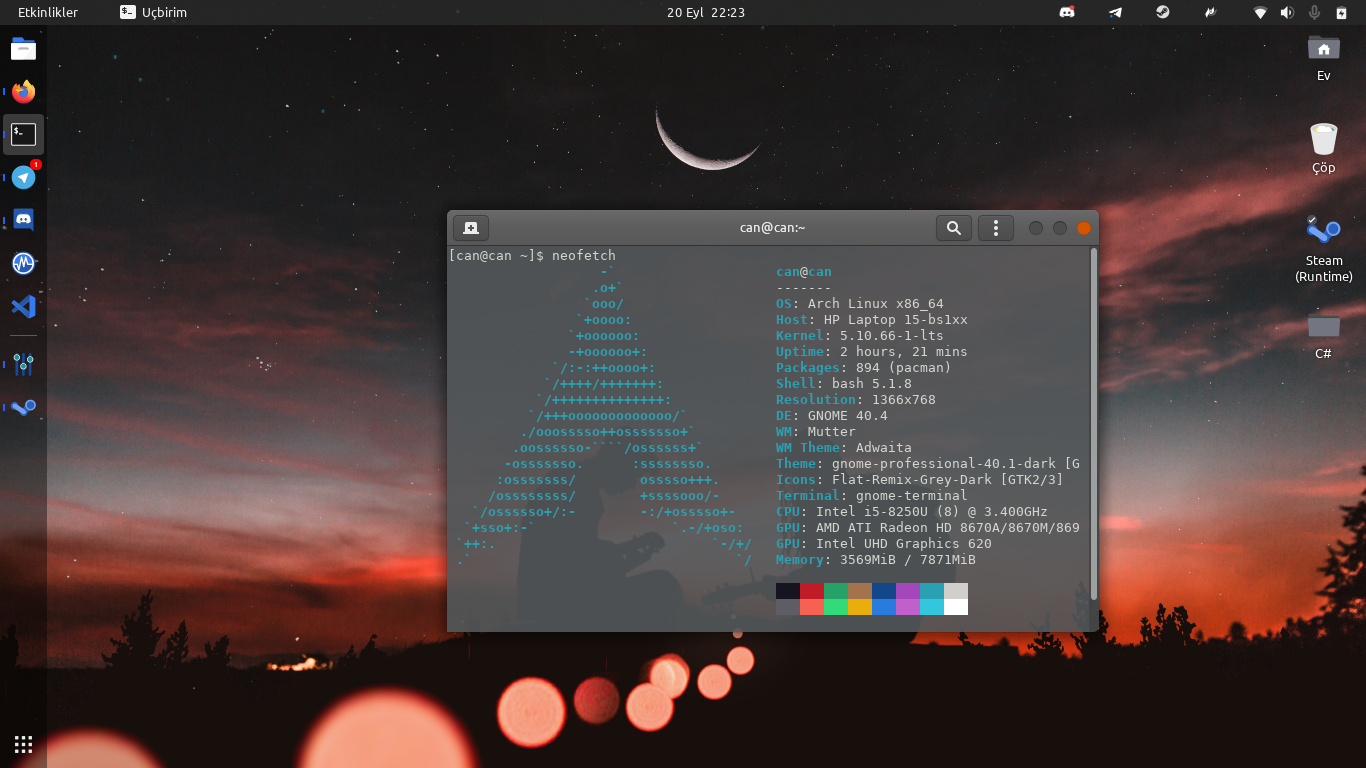The image size is (1366, 768).
Task: Open the C# folder on desktop
Action: [x=1324, y=334]
